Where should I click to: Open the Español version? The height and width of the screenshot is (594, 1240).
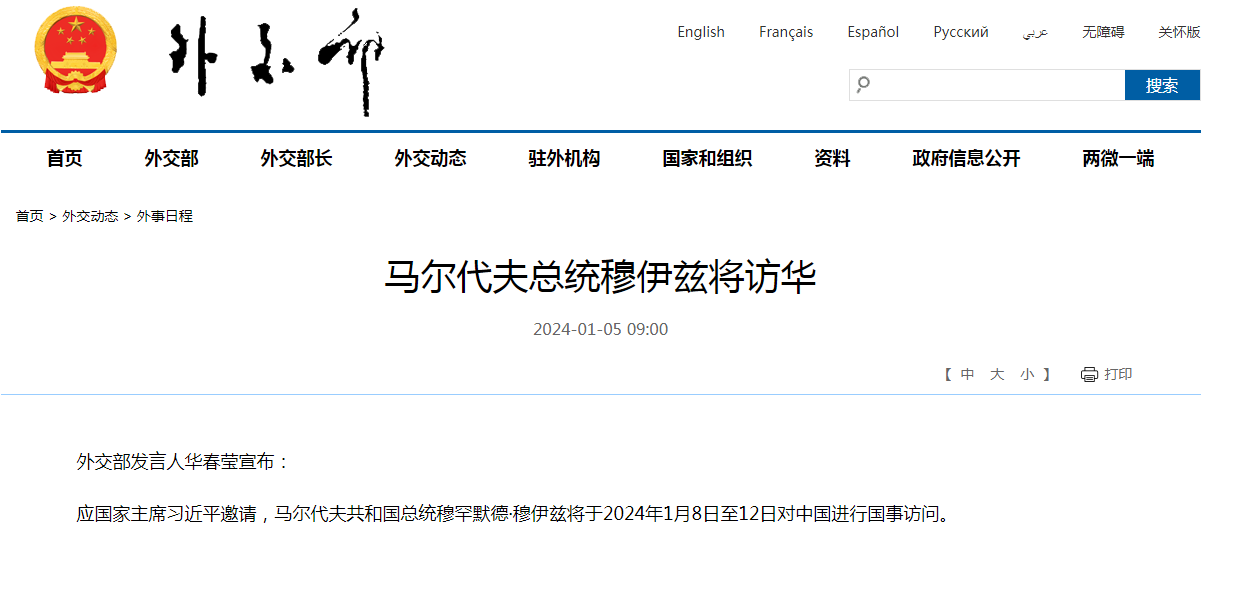click(873, 32)
